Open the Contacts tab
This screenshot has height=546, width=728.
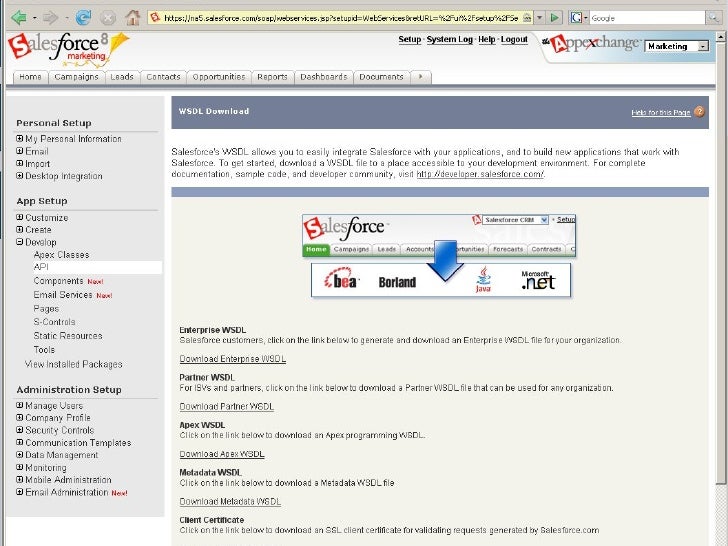pos(163,77)
